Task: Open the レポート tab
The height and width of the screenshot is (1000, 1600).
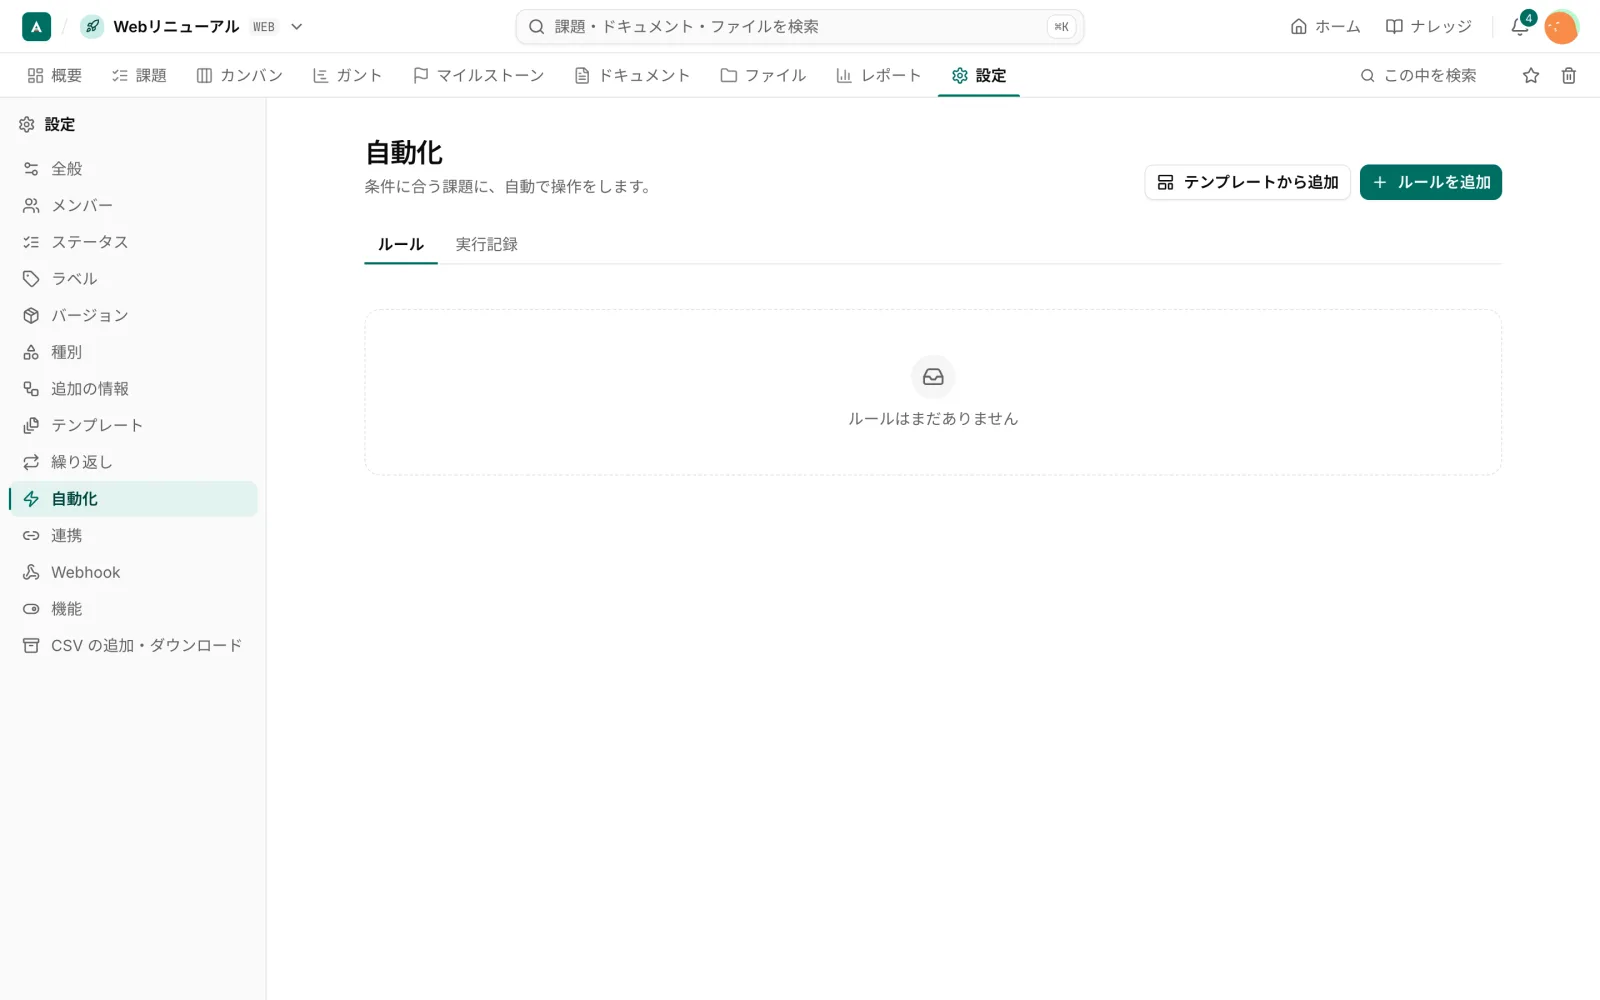Action: 878,75
